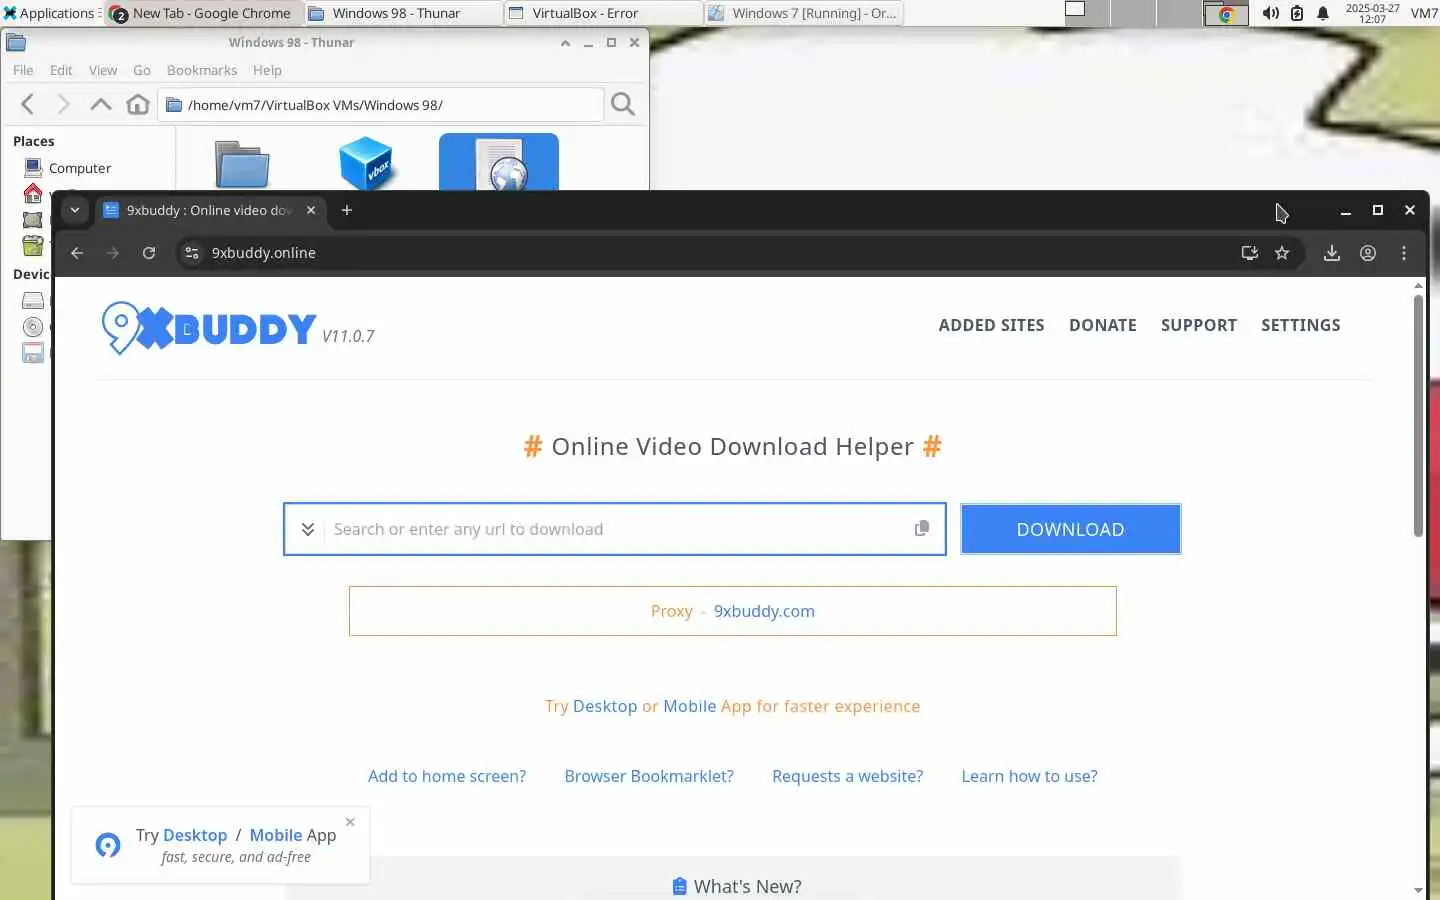Select the highlighted web document file in Thunar
Viewport: 1440px width, 900px height.
pyautogui.click(x=499, y=163)
